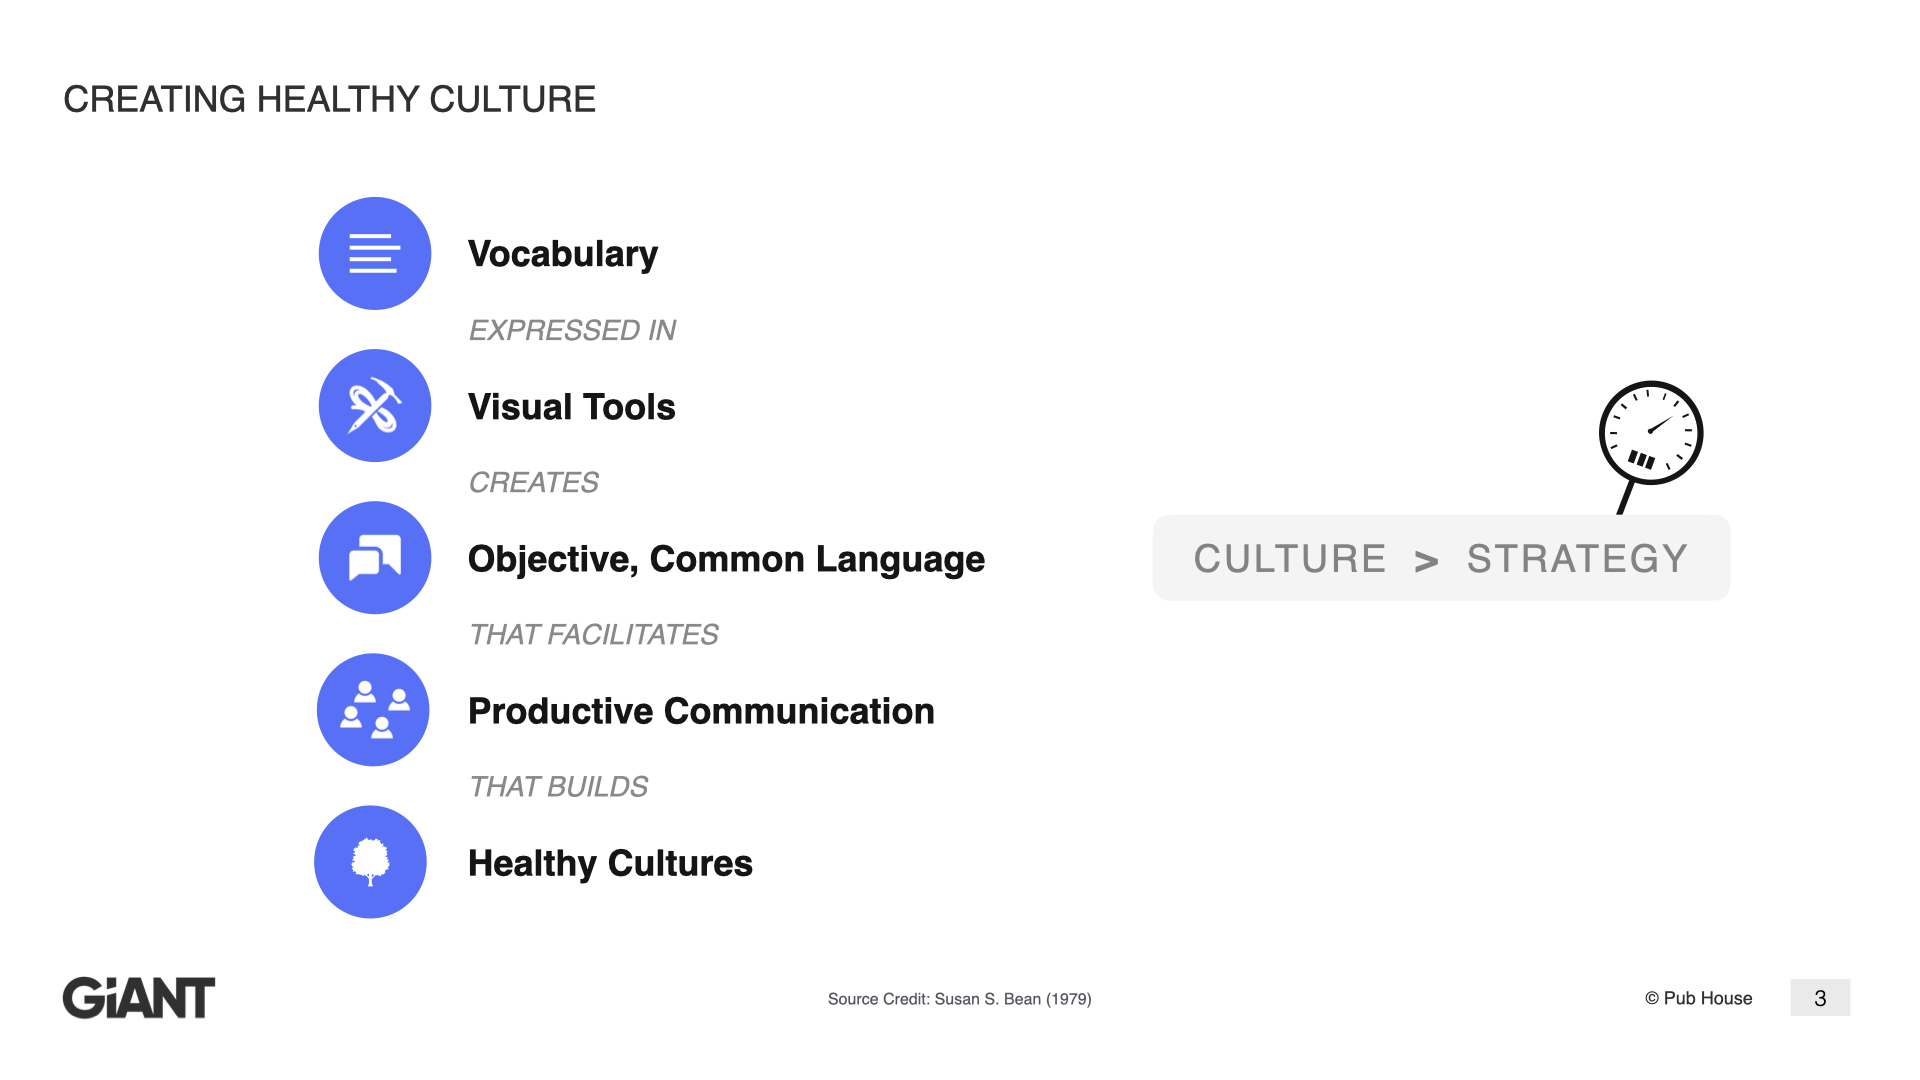Click the CULTURE word in gray box

pos(1290,559)
